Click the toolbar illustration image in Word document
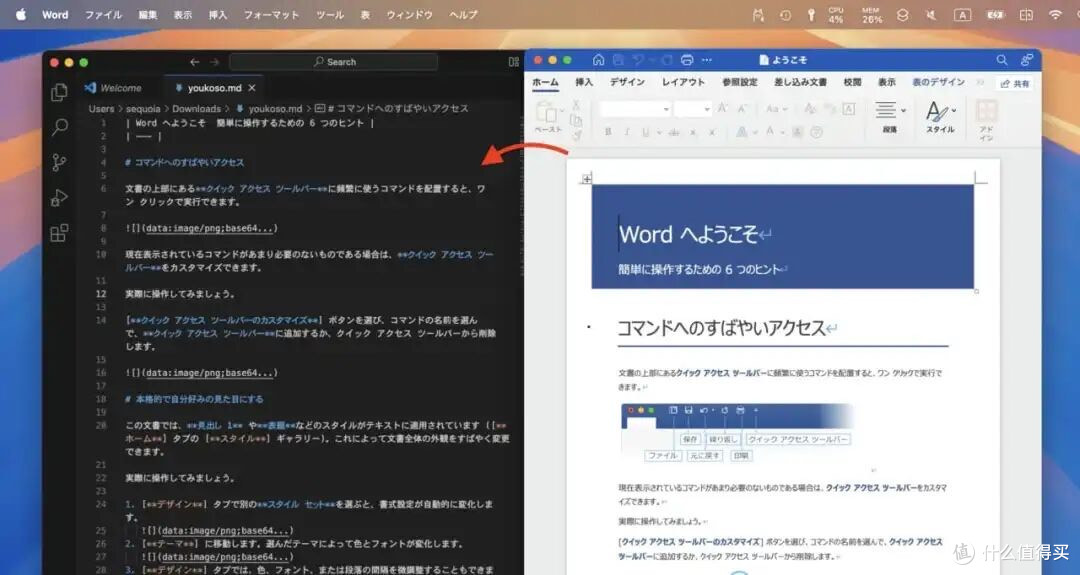The height and width of the screenshot is (575, 1080). 737,432
